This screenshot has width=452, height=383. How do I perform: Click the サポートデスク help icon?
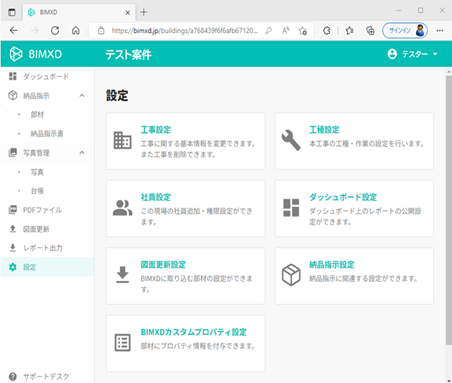tap(13, 376)
